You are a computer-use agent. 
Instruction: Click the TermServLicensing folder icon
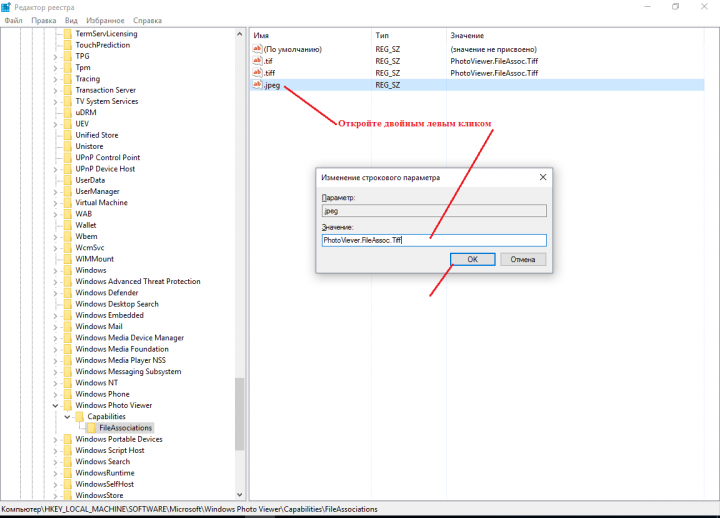[68, 34]
